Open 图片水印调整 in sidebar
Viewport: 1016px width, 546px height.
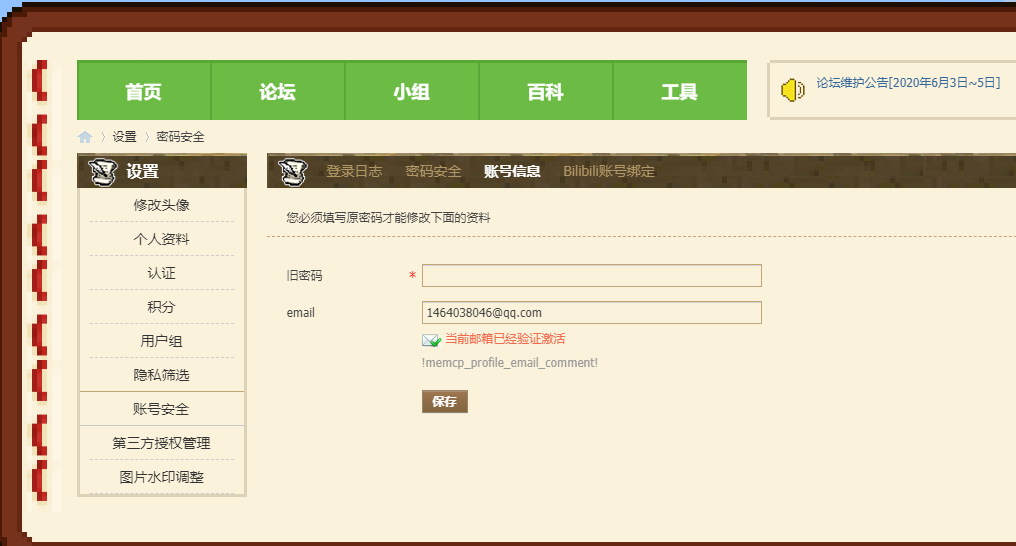[x=161, y=477]
